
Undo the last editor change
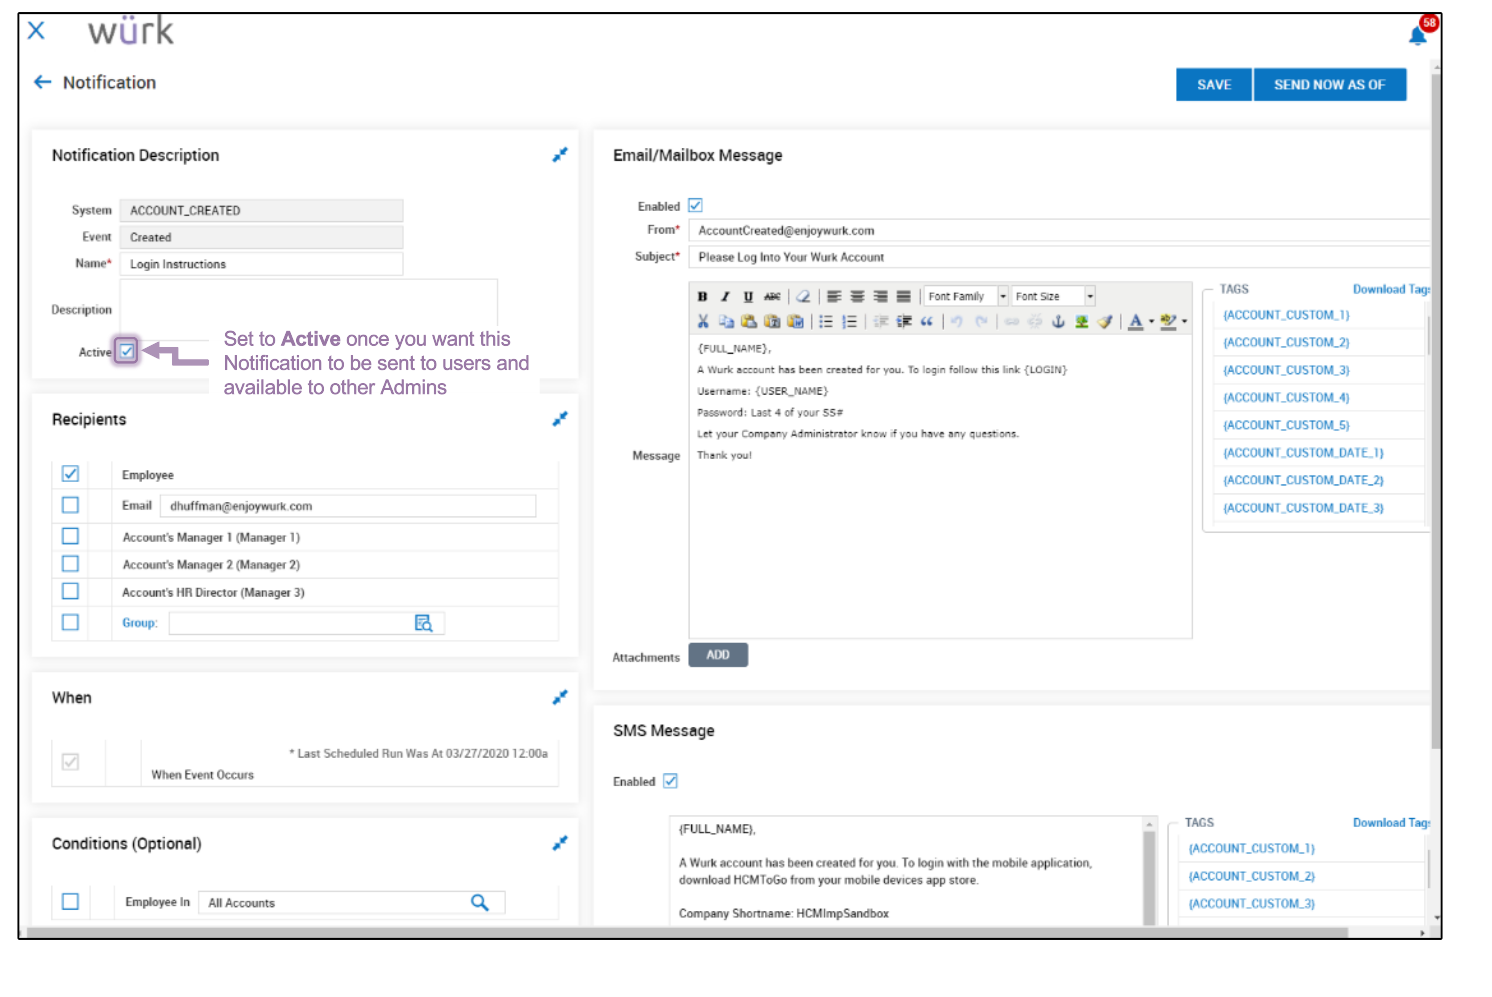(957, 321)
